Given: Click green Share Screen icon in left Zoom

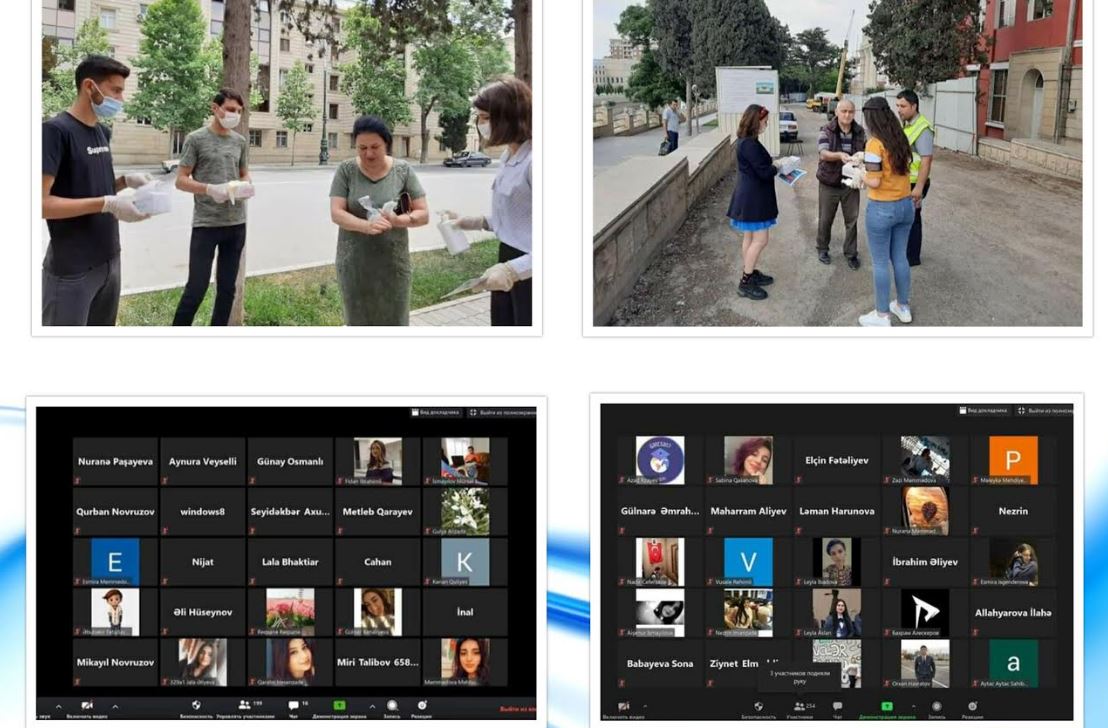Looking at the screenshot, I should [x=339, y=706].
